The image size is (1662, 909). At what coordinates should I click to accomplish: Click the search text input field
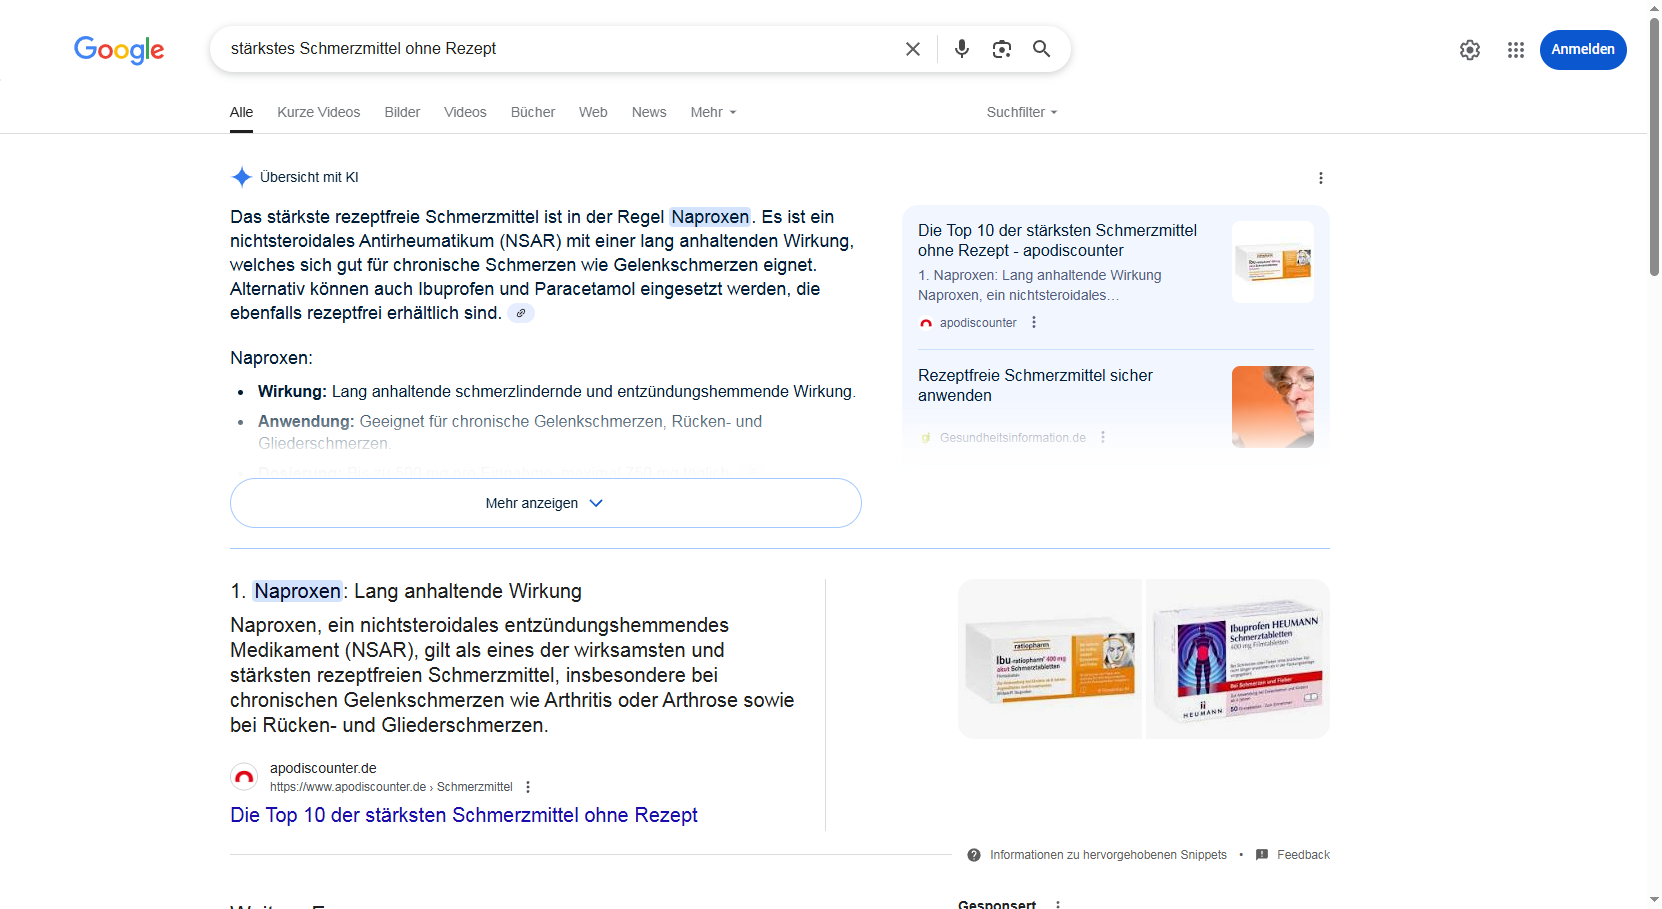click(x=560, y=49)
